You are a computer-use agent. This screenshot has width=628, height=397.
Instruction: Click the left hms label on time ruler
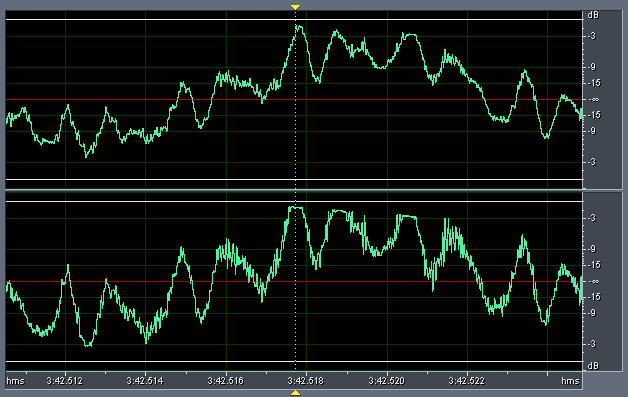click(x=16, y=381)
